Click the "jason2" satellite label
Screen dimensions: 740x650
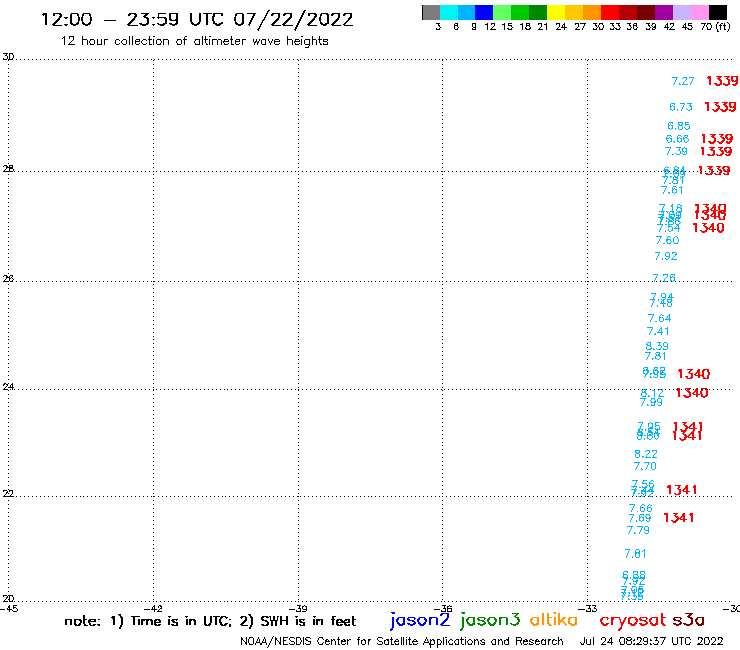point(420,621)
